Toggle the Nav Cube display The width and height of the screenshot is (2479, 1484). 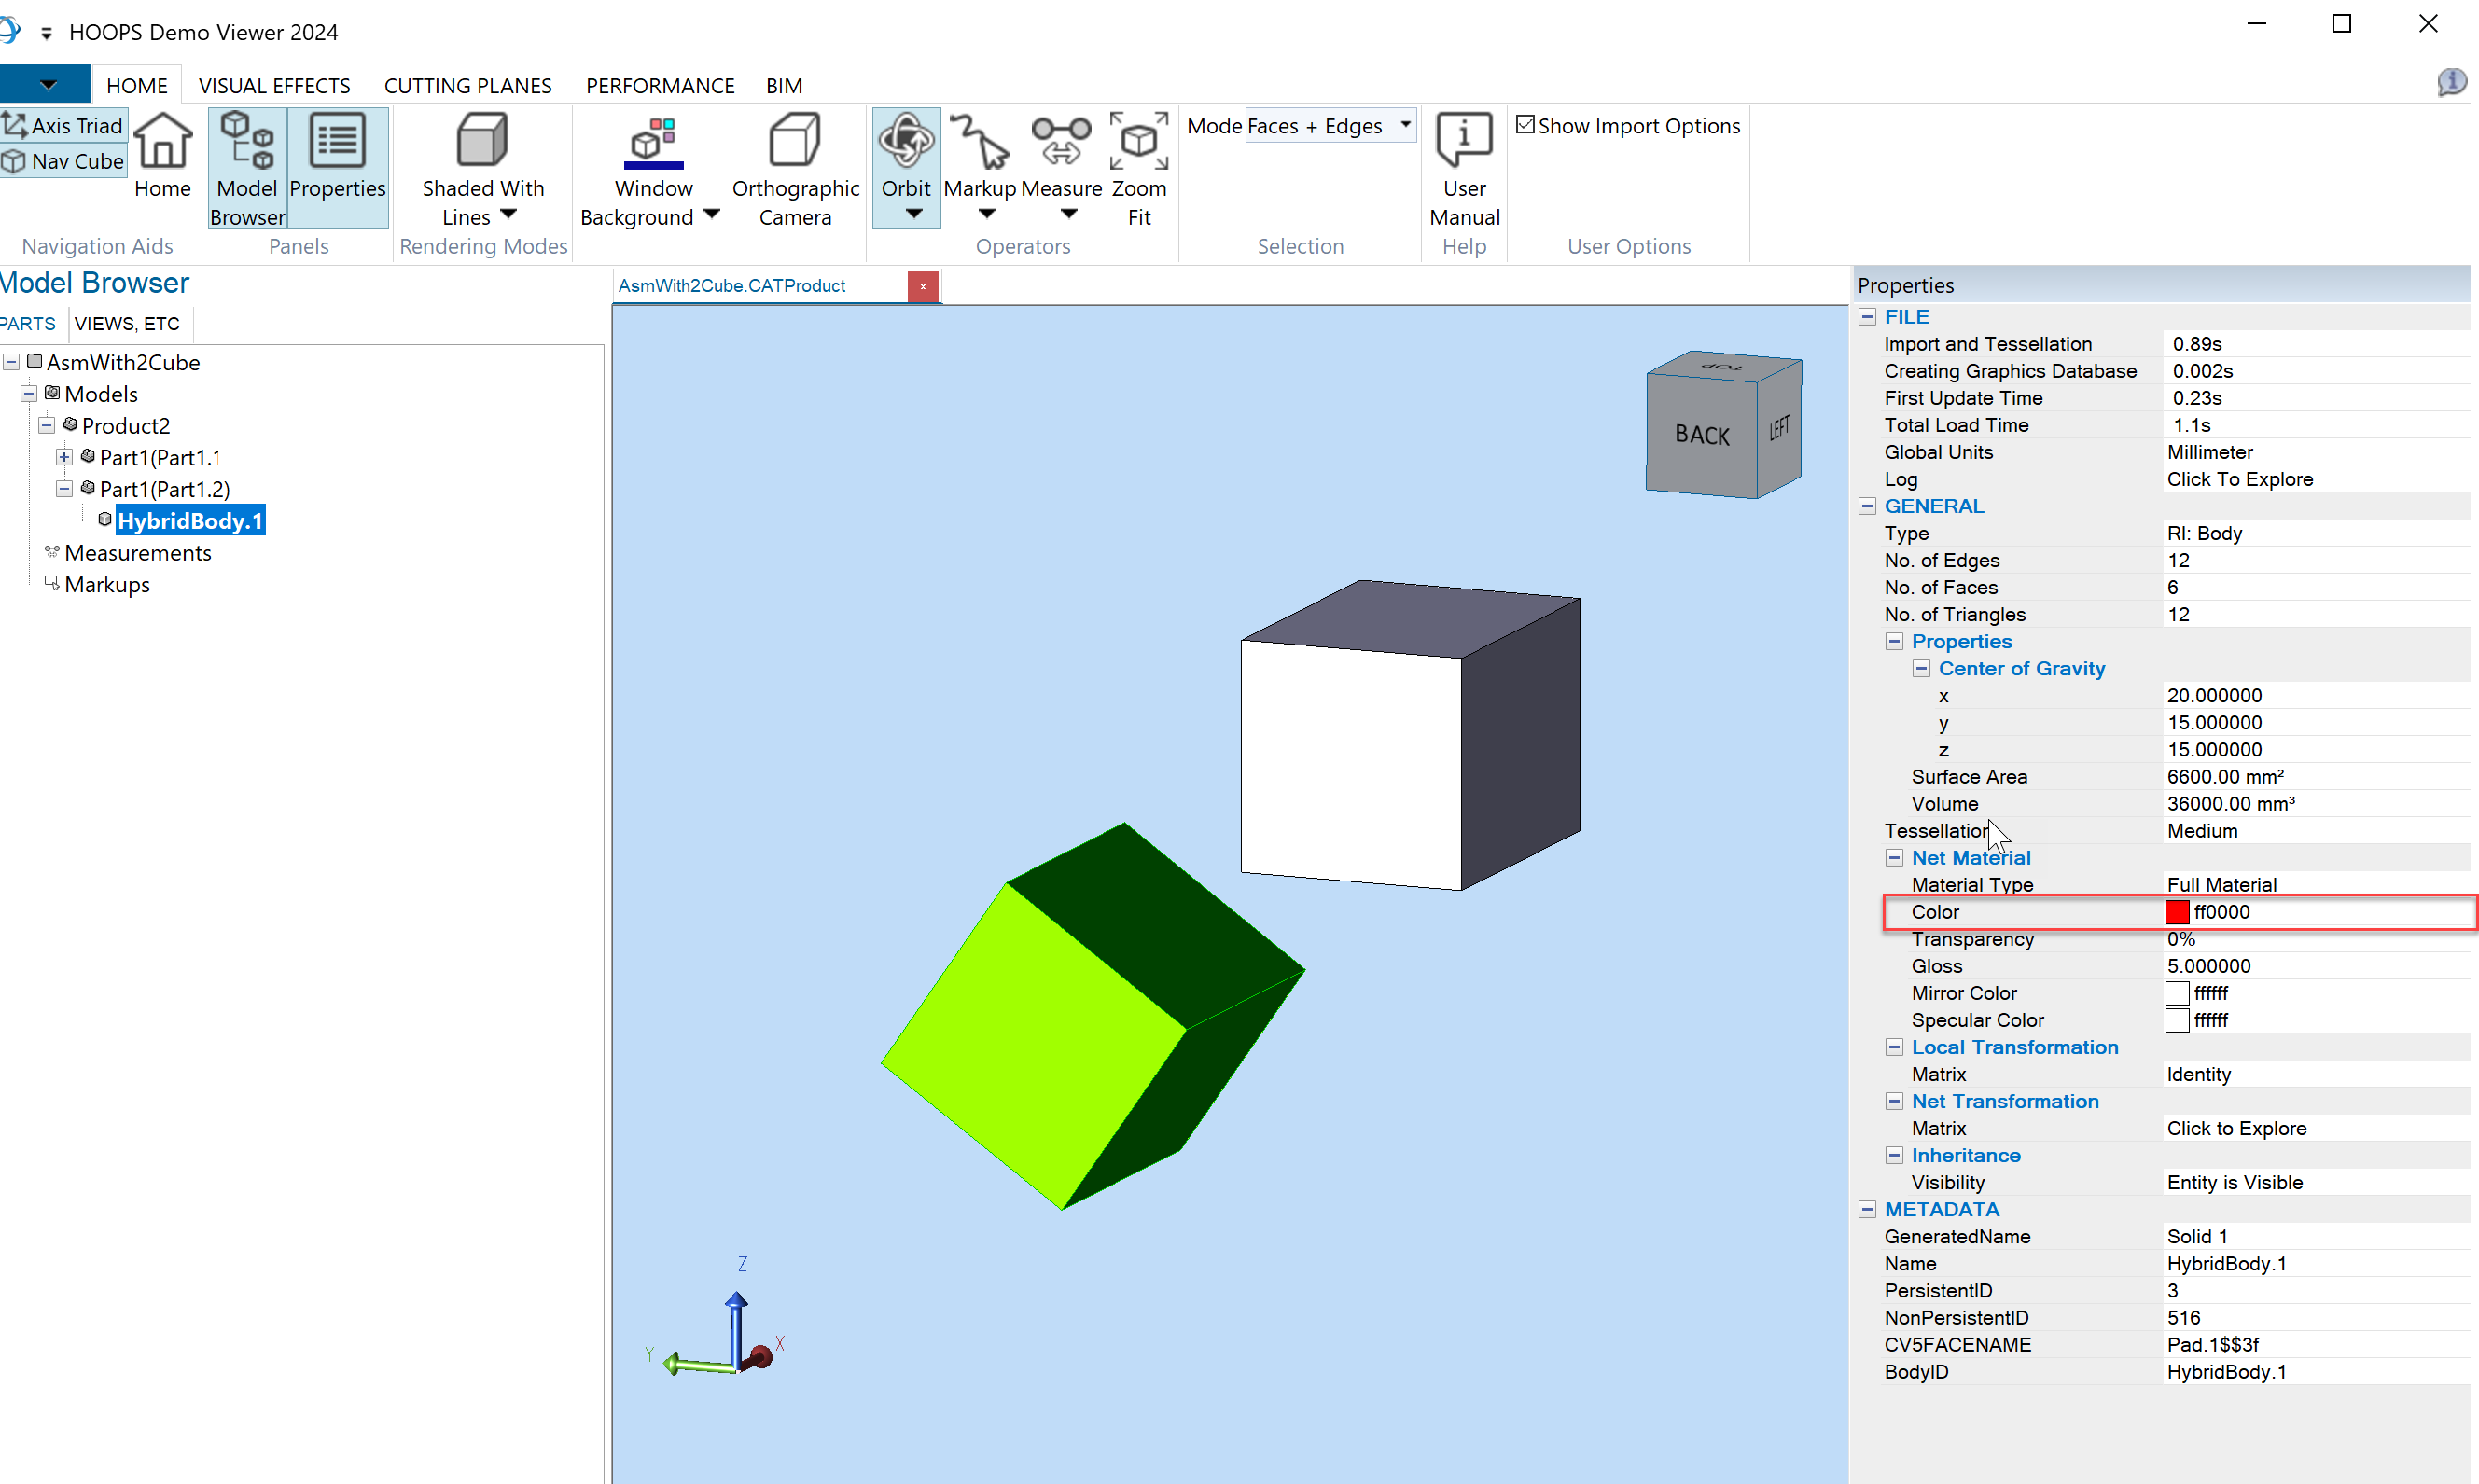(63, 161)
